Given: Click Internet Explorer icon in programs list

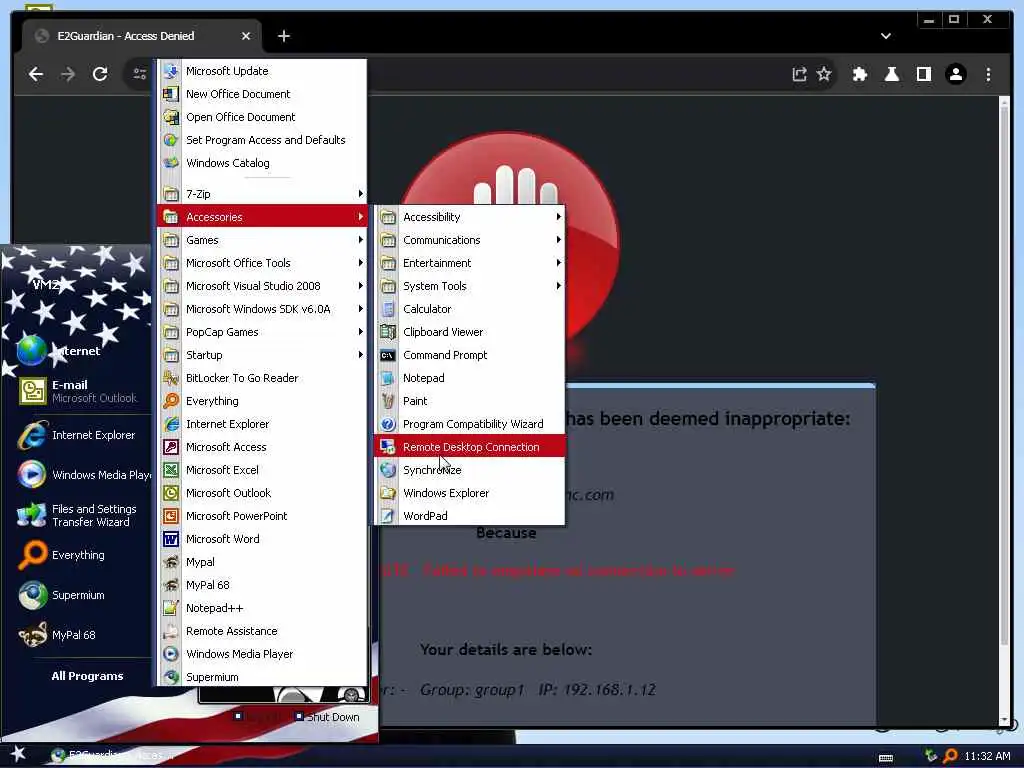Looking at the screenshot, I should 171,424.
